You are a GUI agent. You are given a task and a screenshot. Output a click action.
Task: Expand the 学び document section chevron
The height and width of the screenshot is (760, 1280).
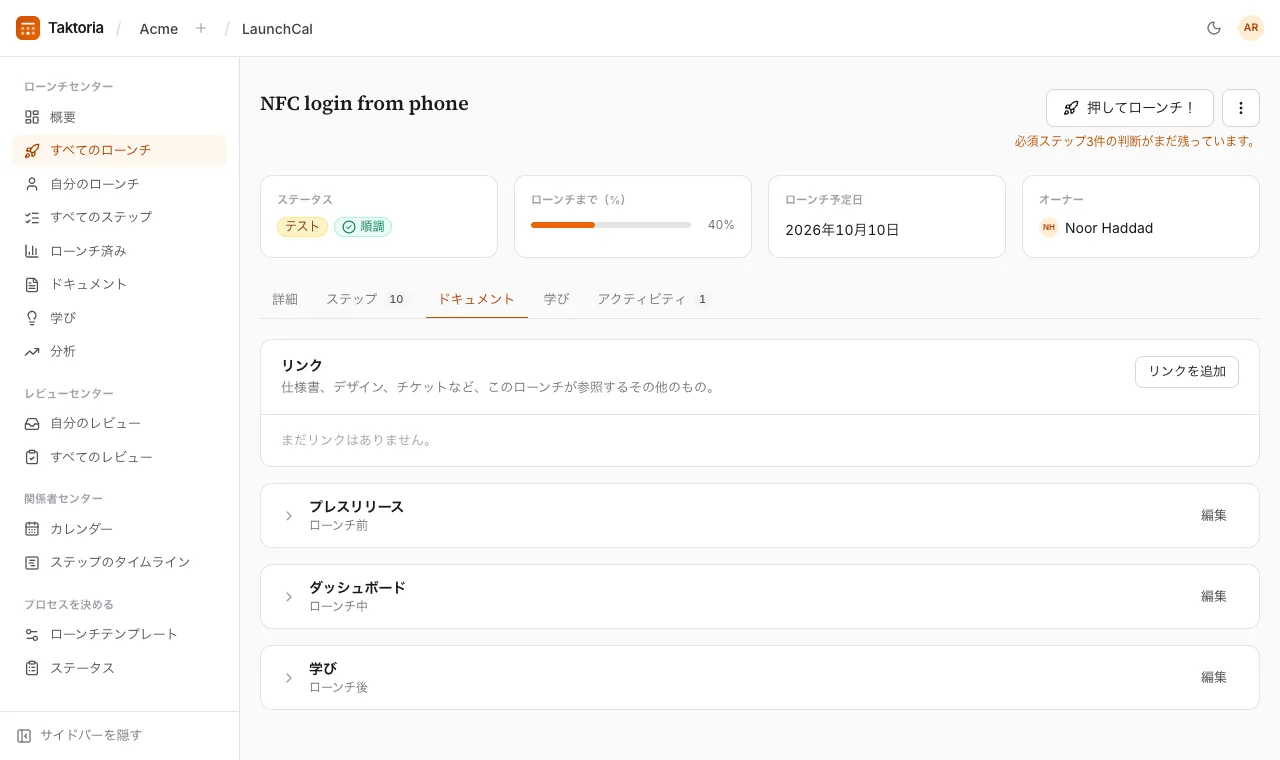click(289, 678)
